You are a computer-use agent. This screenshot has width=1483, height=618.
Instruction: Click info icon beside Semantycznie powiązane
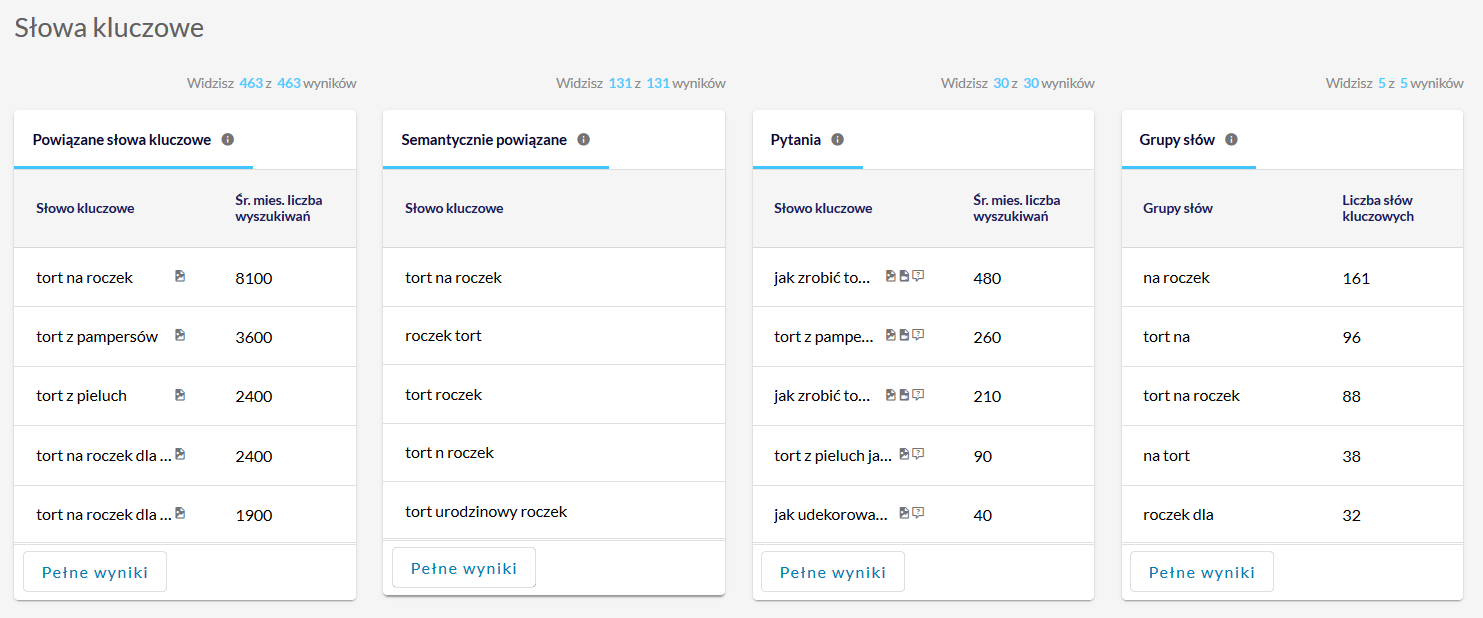coord(583,140)
